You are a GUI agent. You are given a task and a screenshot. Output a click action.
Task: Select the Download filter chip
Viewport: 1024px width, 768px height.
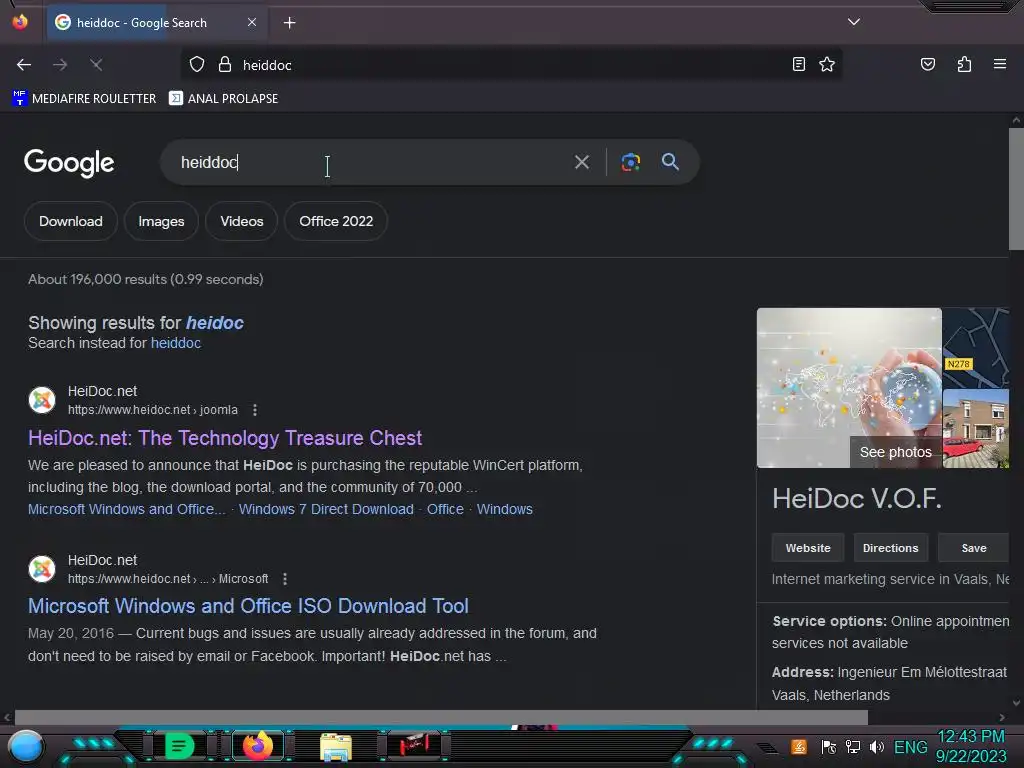point(71,221)
